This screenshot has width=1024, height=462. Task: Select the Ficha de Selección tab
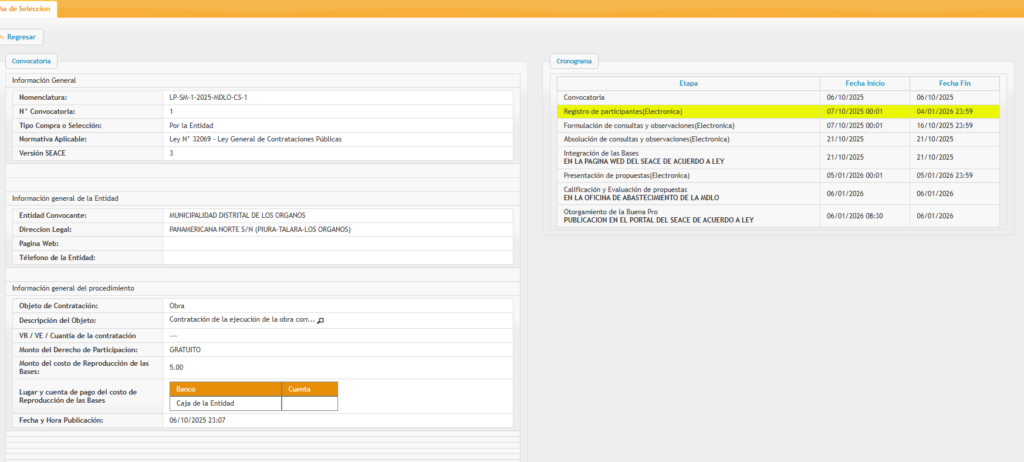point(27,8)
